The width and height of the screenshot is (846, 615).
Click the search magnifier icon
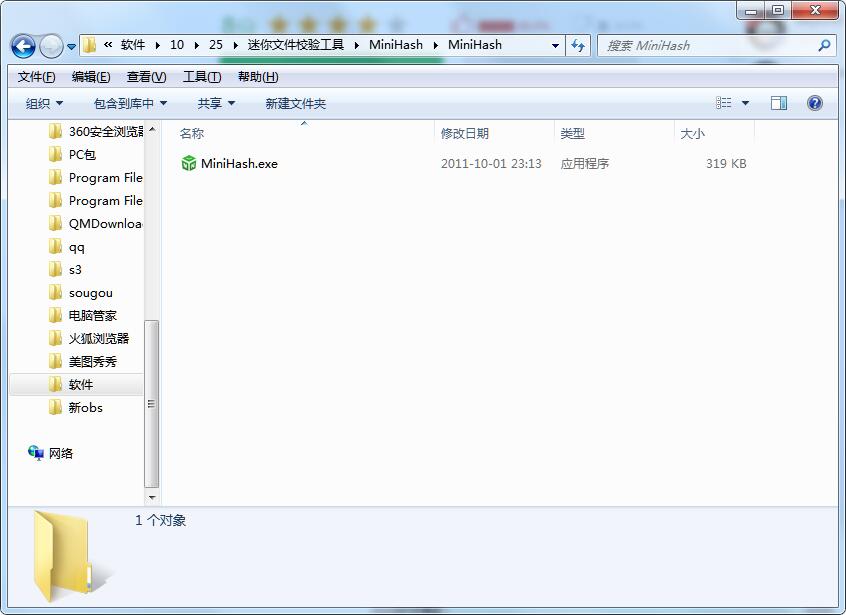(824, 45)
